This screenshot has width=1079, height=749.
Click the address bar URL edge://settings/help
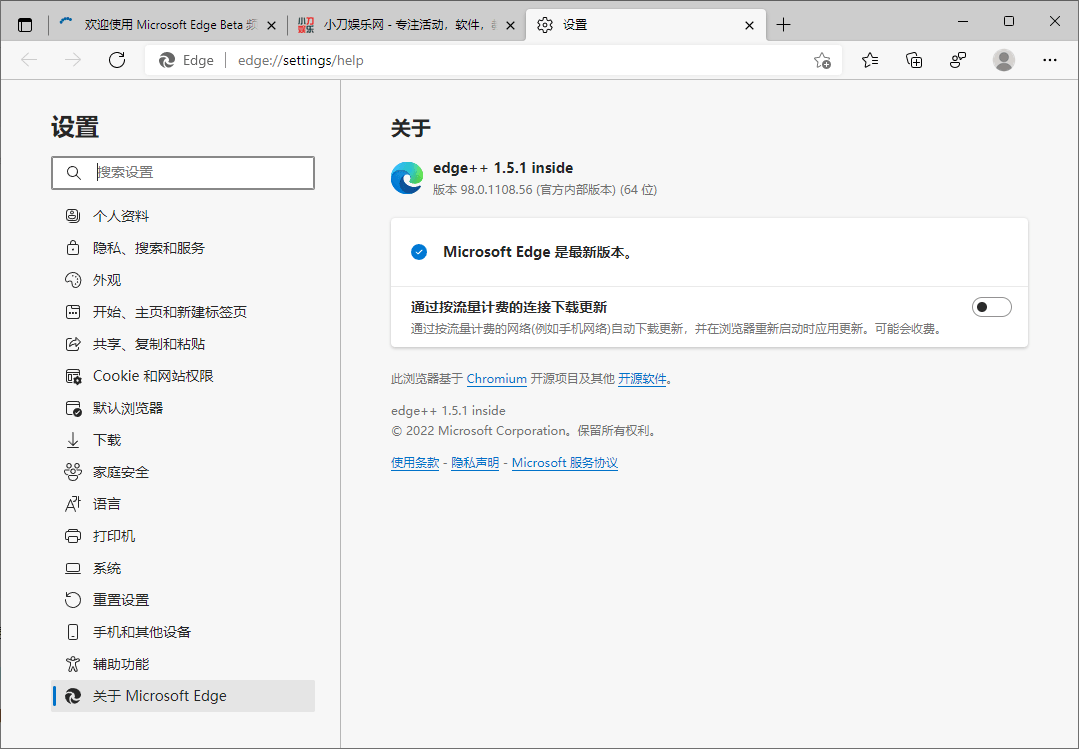point(301,61)
